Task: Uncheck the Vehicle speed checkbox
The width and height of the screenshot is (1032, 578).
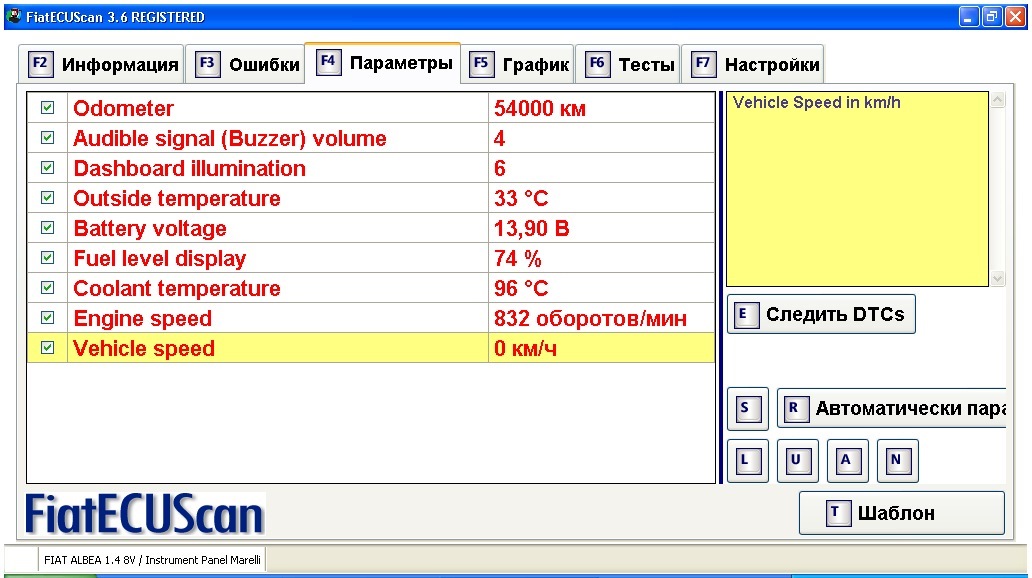Action: pos(47,348)
